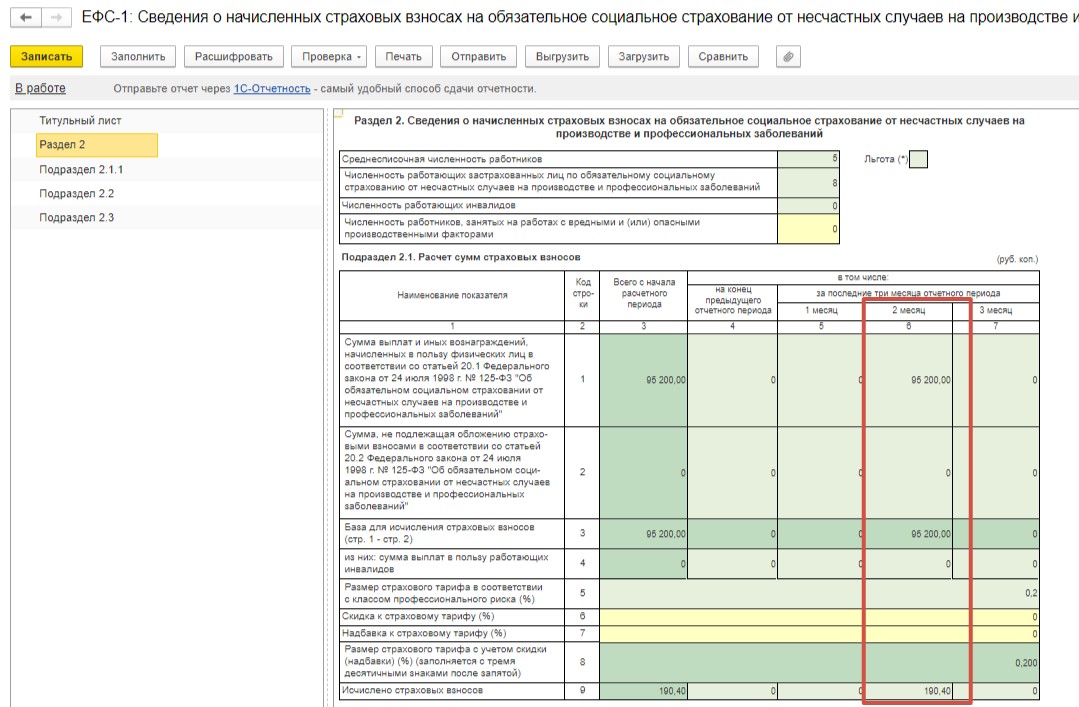This screenshot has height=707, width=1079.
Task: Click the Всего с начала расчетного периода header
Action: [643, 293]
